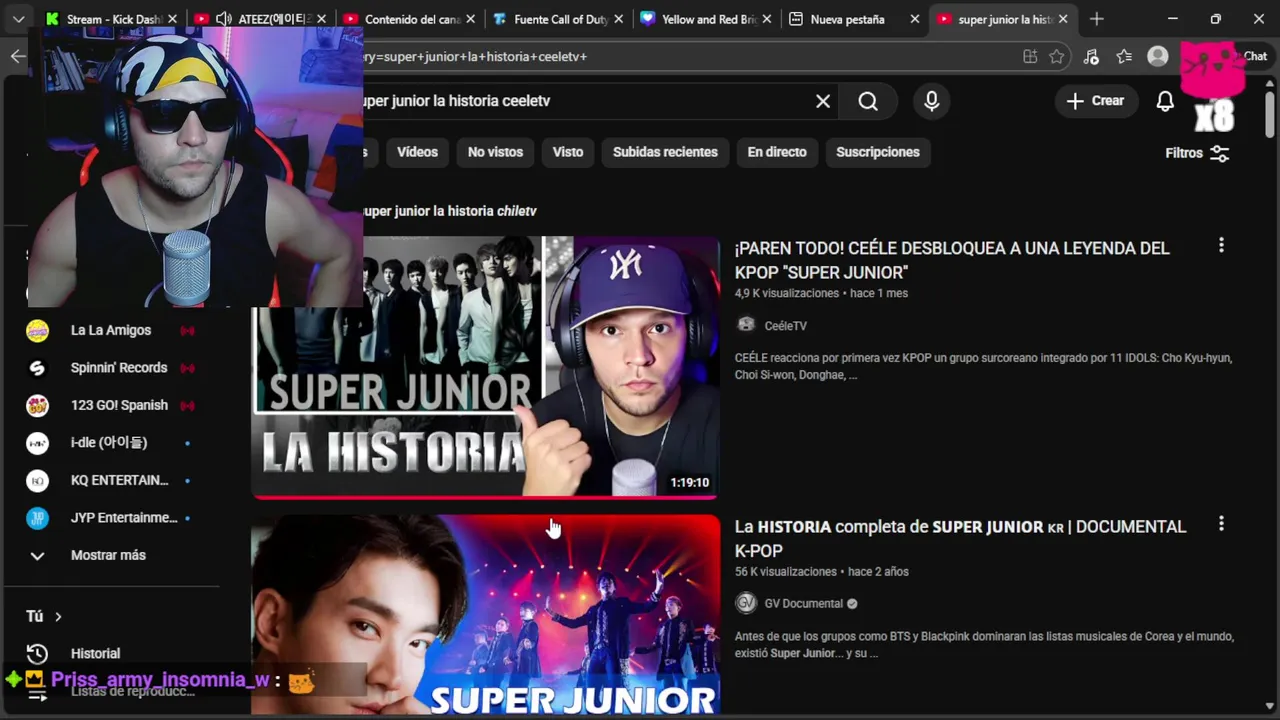Viewport: 1280px width, 720px height.
Task: Open more options for GV Documental video
Action: (1221, 524)
